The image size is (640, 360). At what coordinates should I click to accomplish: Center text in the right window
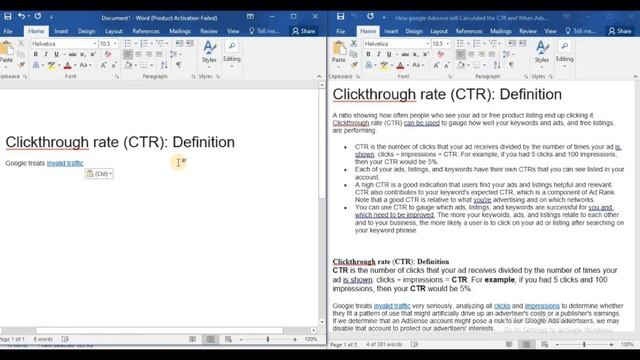(471, 54)
